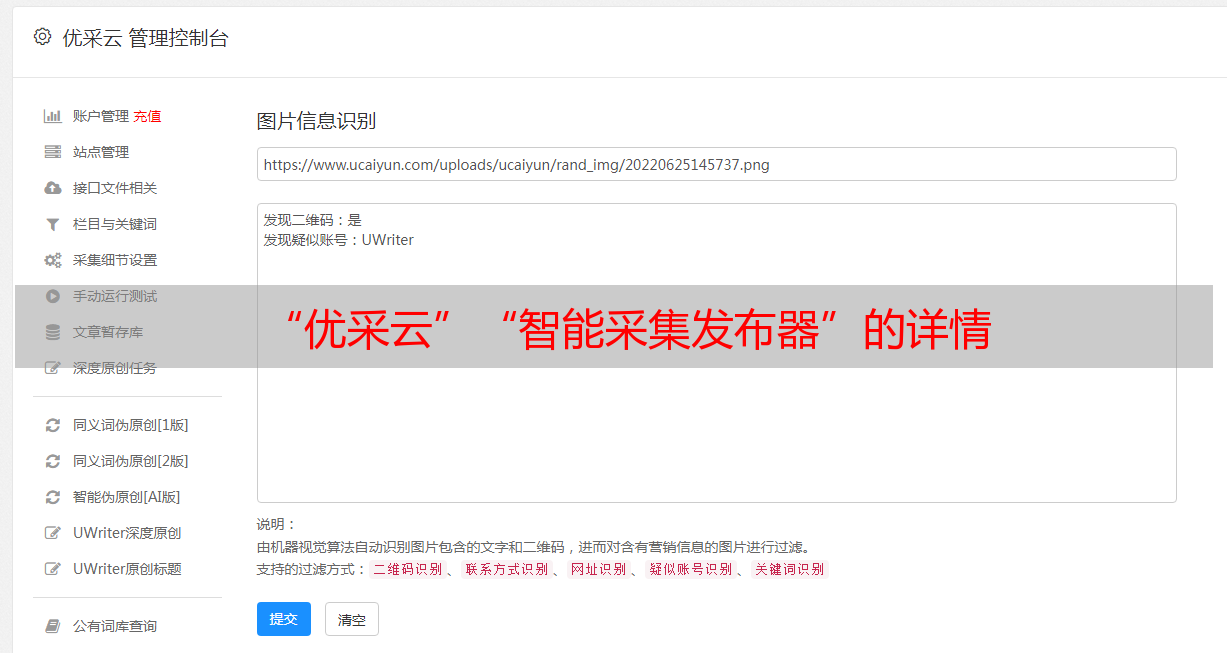The width and height of the screenshot is (1227, 653).
Task: Click the refresh icon for 智能伪原创[AI版]
Action: click(x=53, y=497)
